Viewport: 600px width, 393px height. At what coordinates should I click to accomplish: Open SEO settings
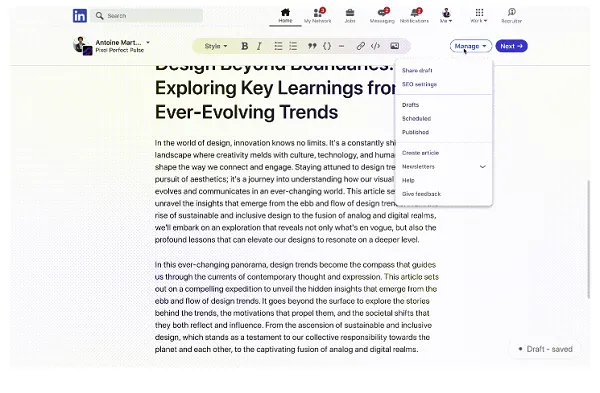click(419, 84)
